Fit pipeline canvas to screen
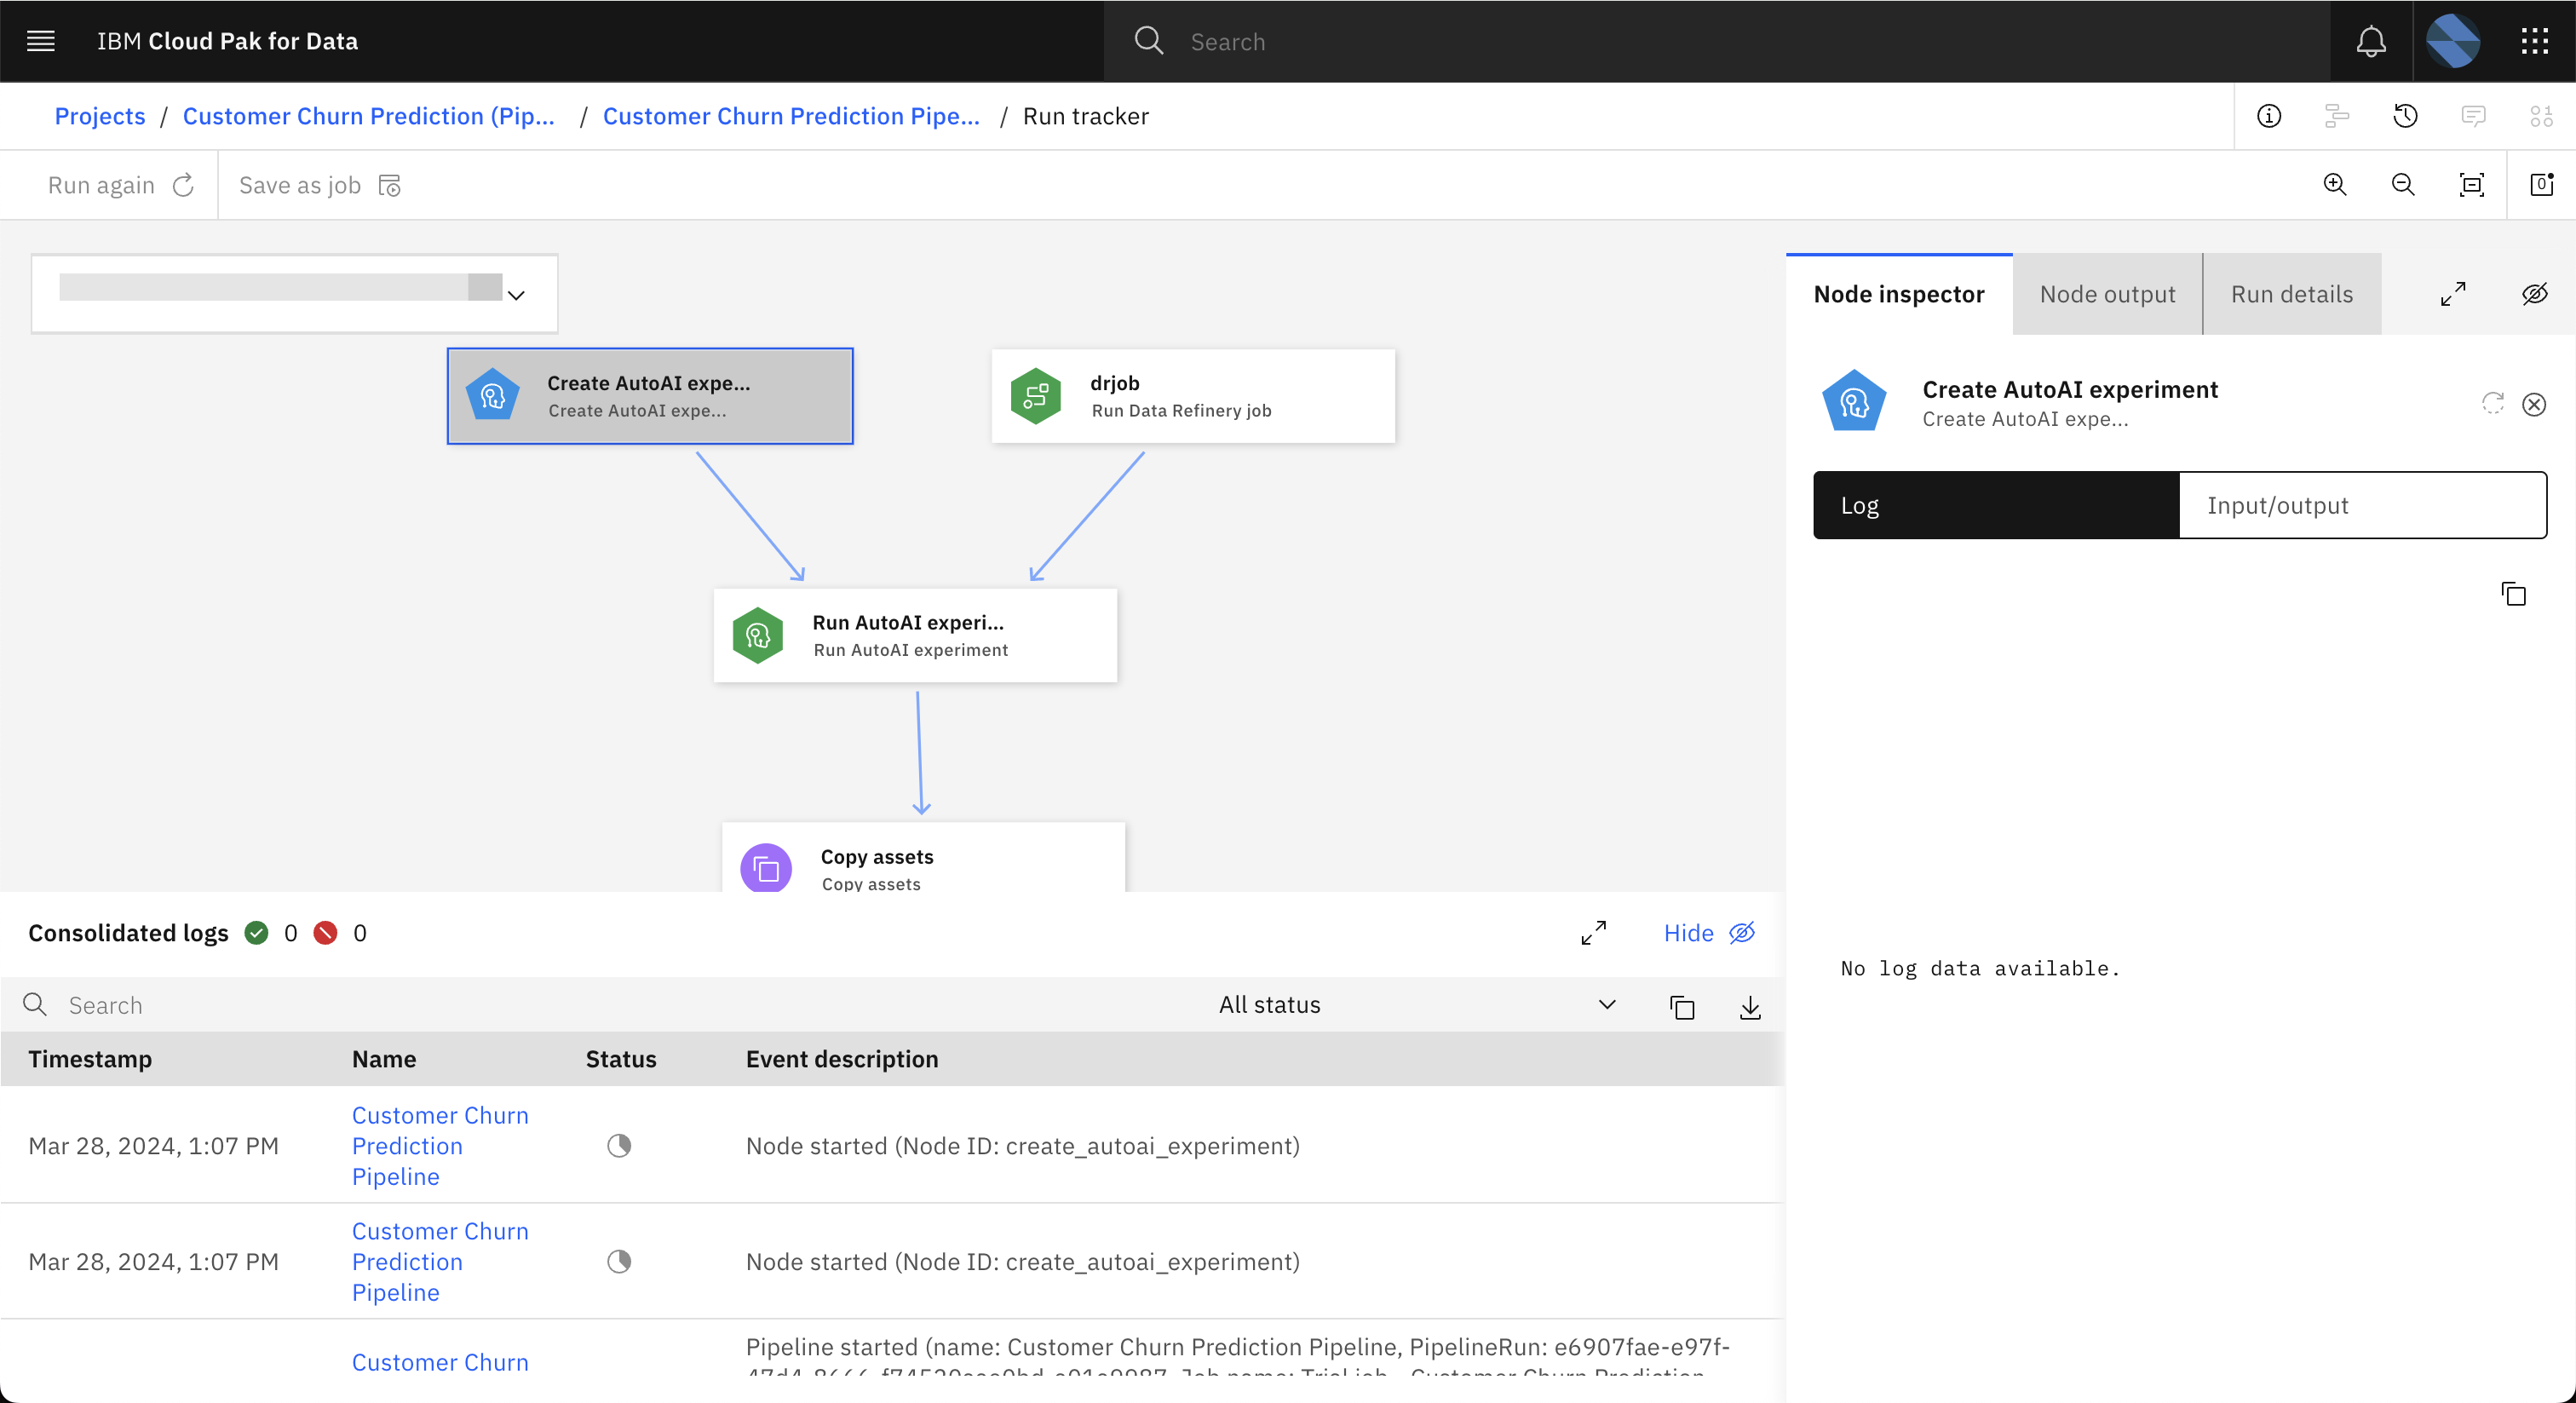The image size is (2576, 1403). point(2471,185)
